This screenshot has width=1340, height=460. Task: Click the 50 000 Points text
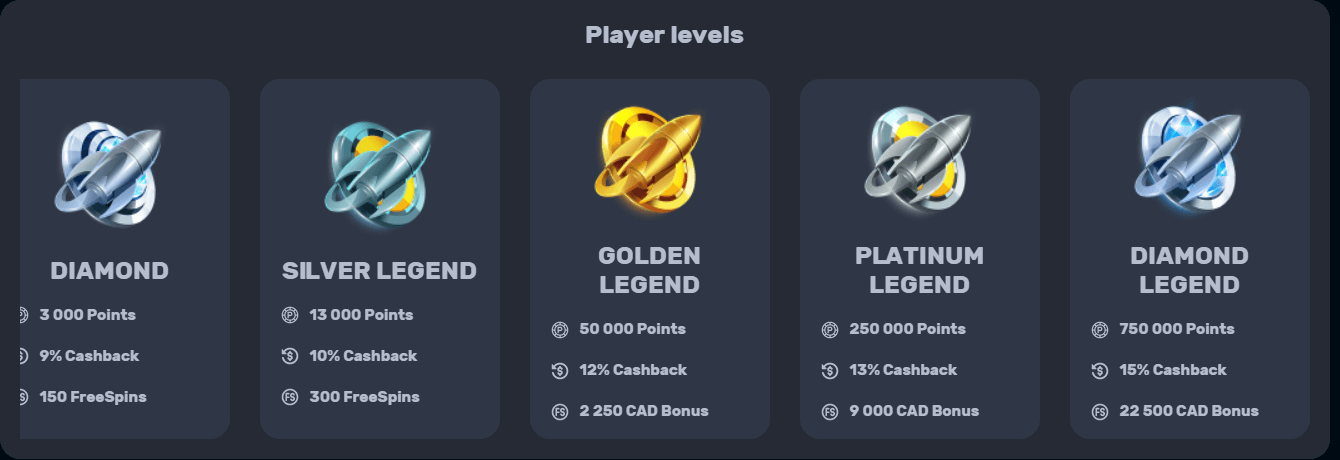(x=633, y=329)
